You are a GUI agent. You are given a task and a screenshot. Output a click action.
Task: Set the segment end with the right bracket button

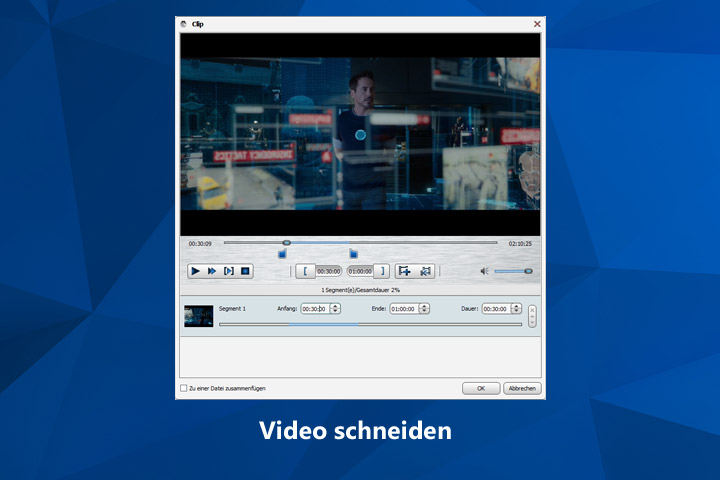382,271
